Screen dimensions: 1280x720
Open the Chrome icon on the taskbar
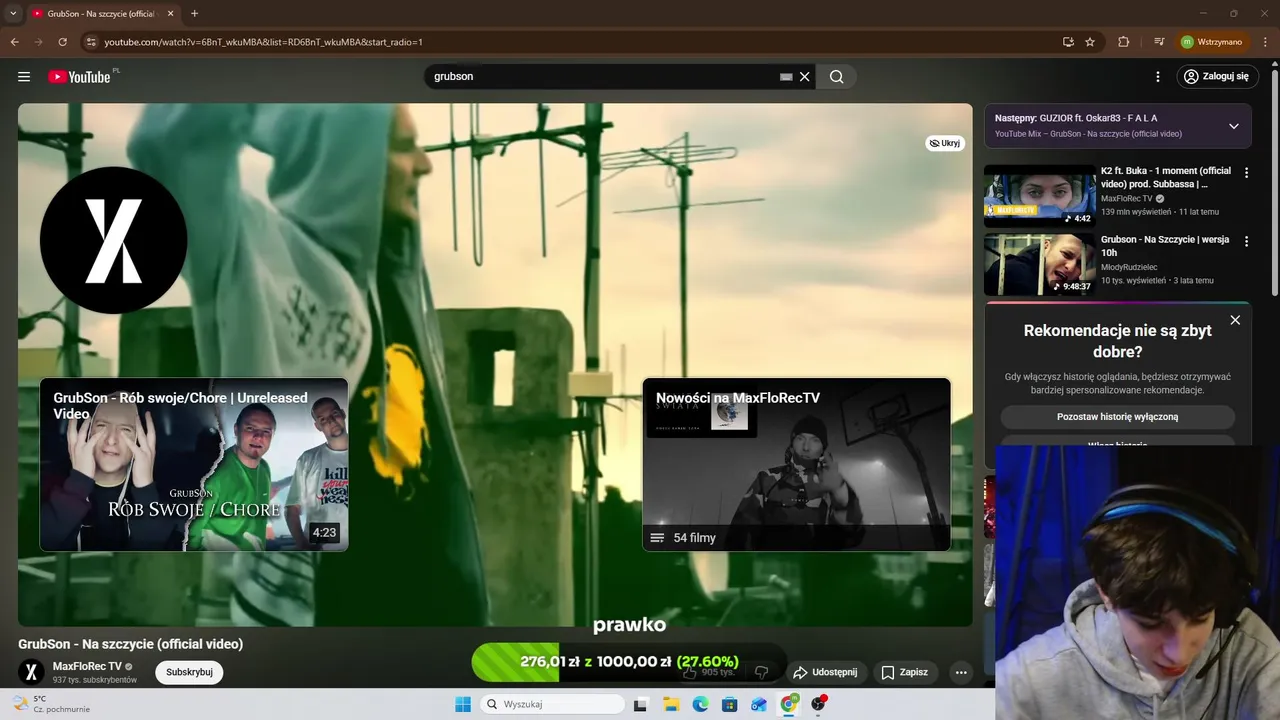[x=789, y=704]
